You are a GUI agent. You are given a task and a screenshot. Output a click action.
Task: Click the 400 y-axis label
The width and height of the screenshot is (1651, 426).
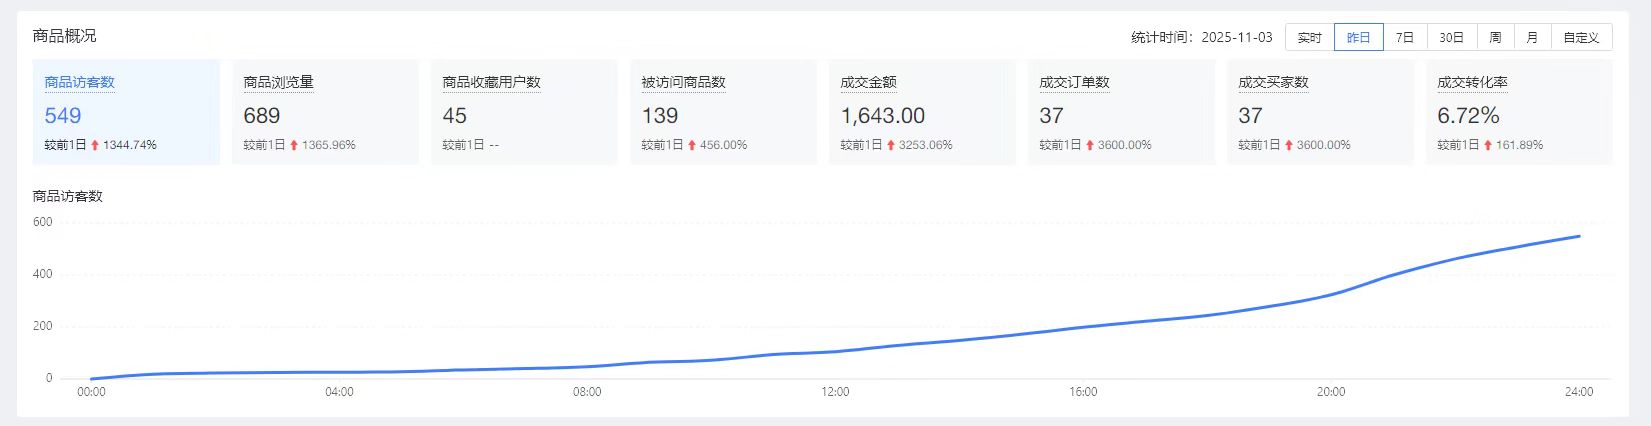(43, 274)
